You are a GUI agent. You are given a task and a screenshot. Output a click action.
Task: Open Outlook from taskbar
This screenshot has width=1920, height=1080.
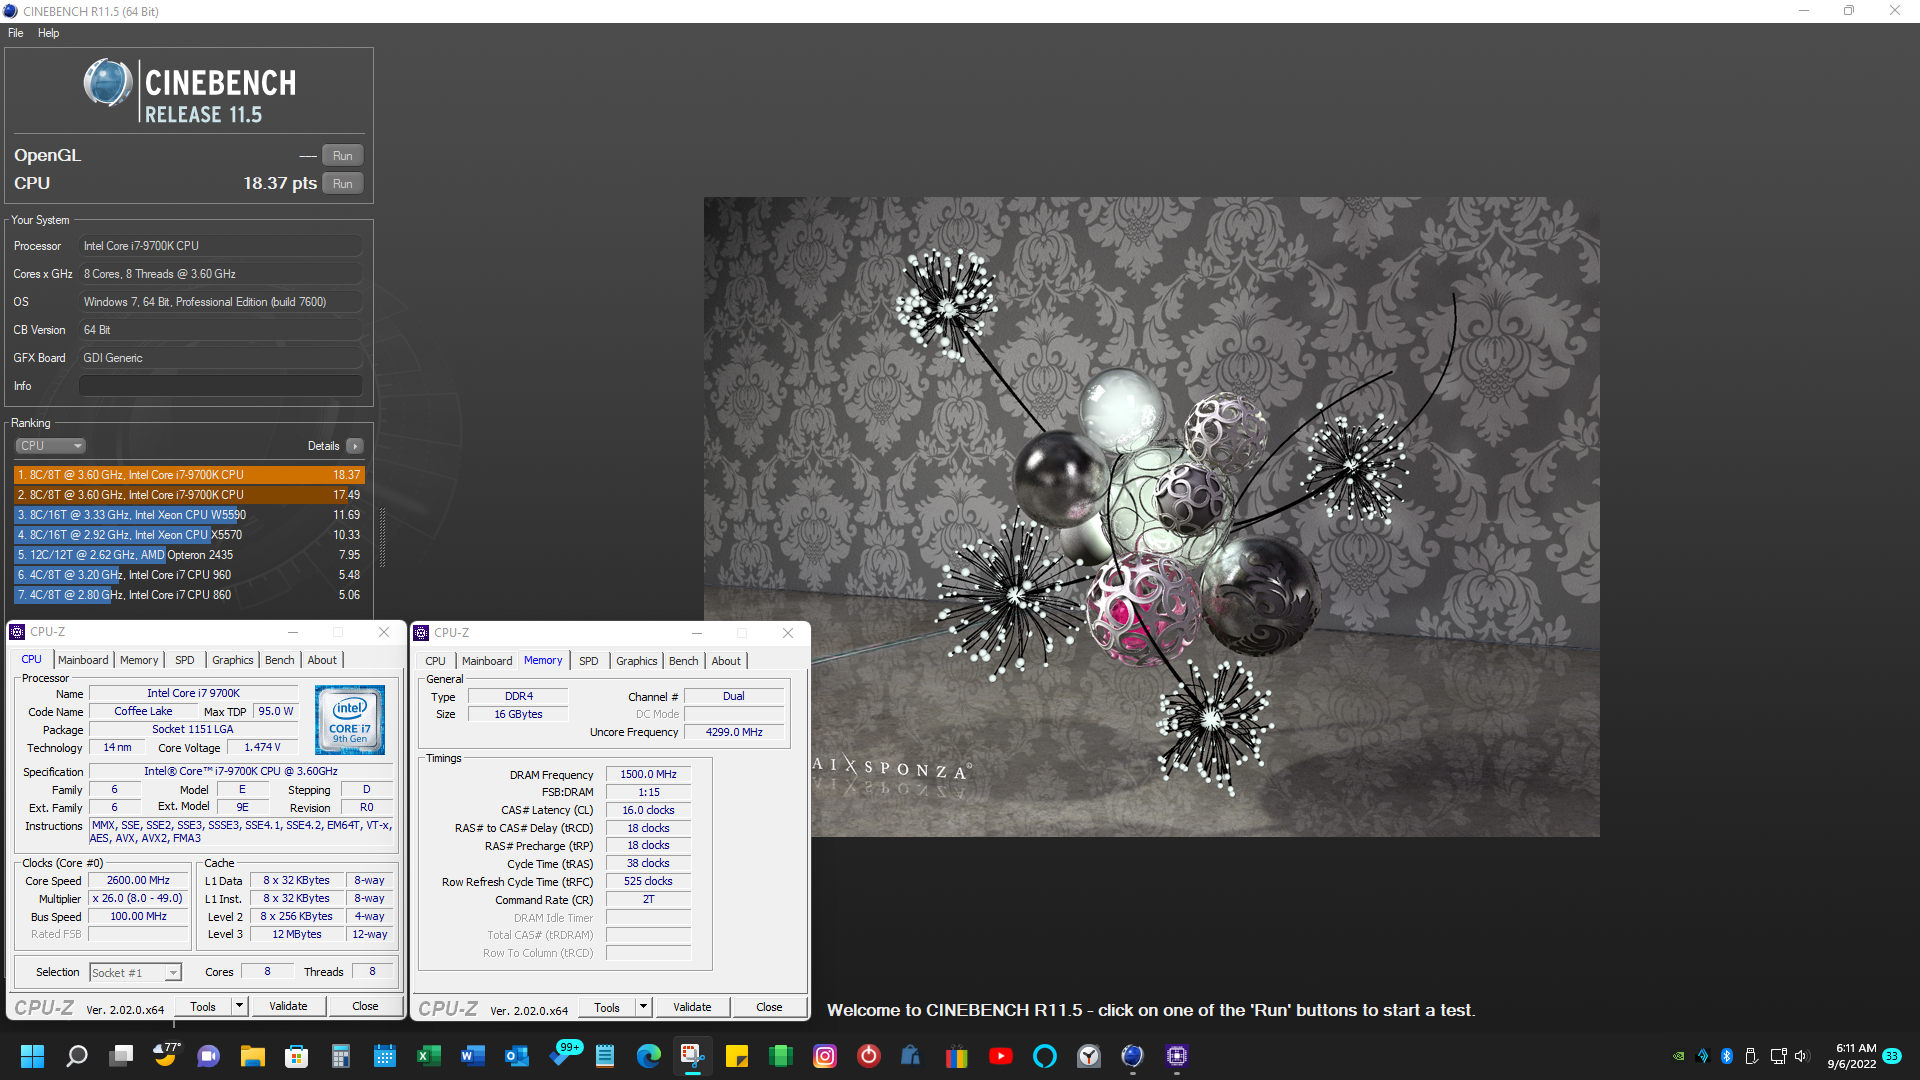pyautogui.click(x=517, y=1056)
